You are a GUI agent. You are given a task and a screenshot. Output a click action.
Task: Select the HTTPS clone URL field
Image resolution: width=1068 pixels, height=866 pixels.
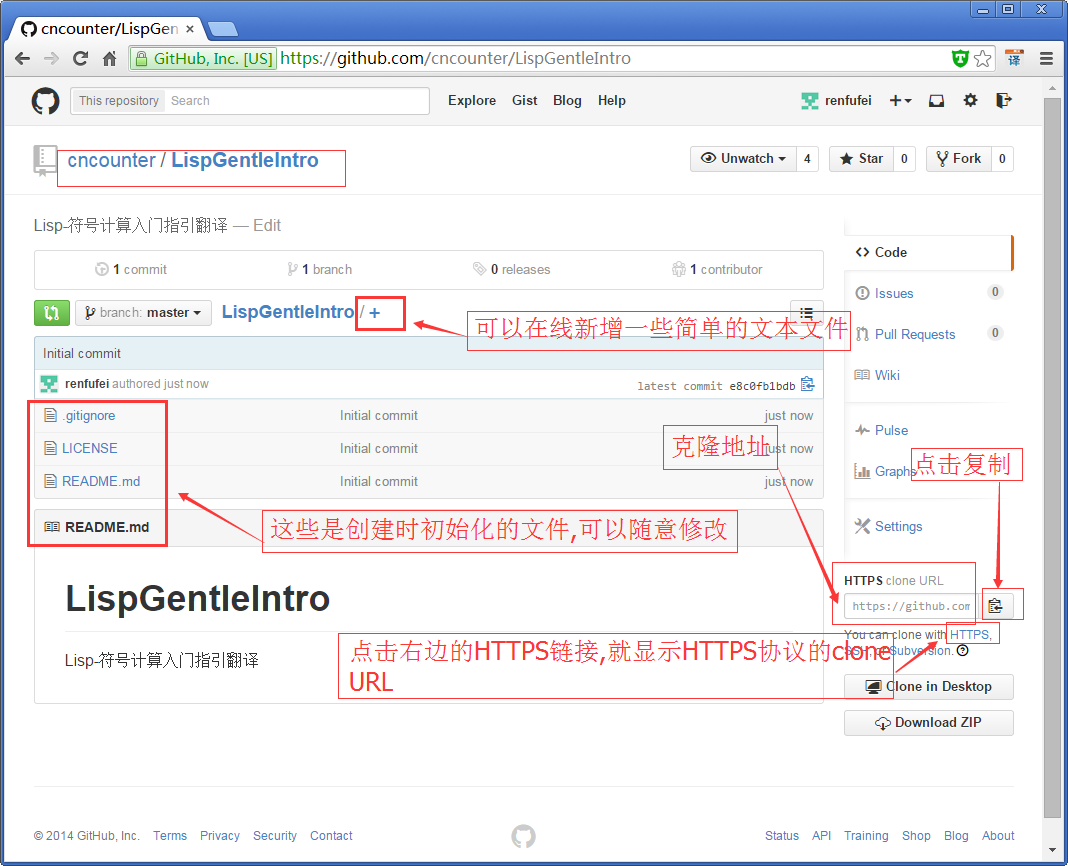tap(911, 606)
